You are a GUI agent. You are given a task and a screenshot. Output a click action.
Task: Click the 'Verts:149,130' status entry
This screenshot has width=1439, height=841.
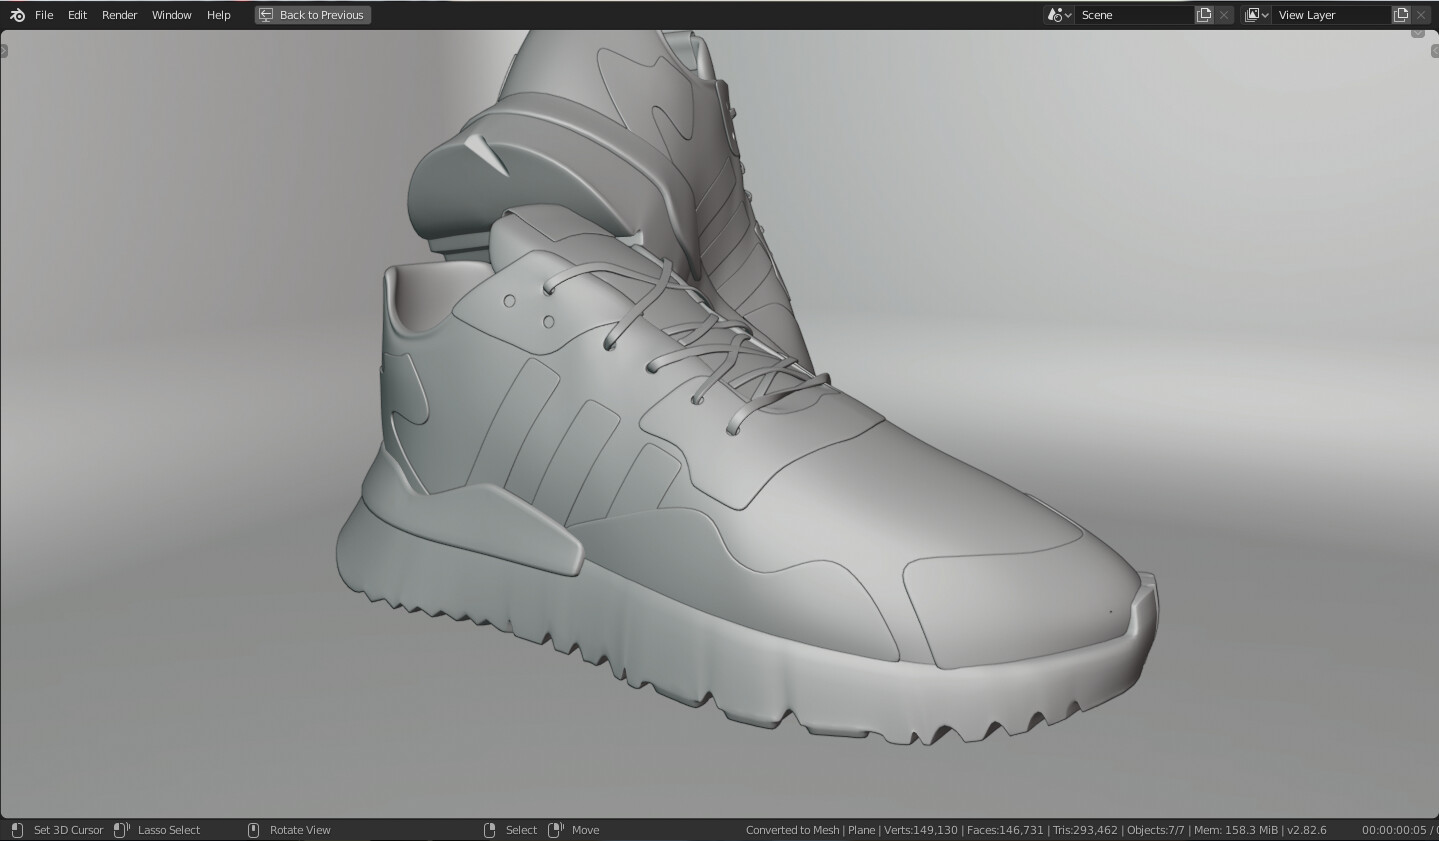[921, 830]
